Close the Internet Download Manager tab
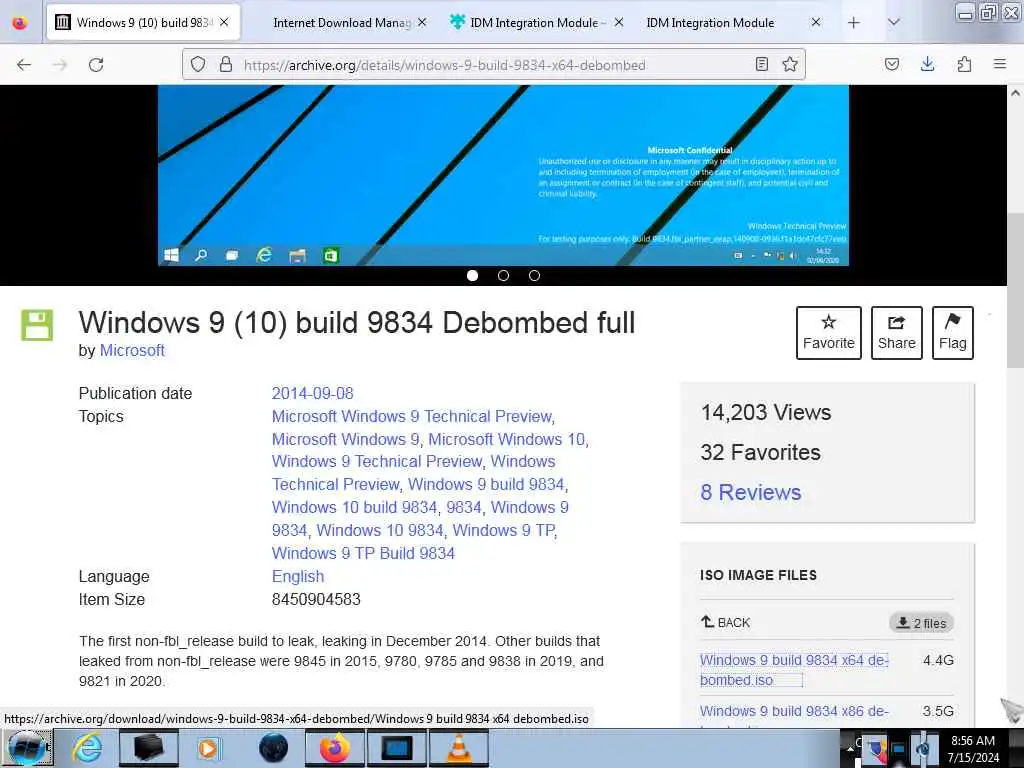1024x768 pixels. (x=423, y=23)
